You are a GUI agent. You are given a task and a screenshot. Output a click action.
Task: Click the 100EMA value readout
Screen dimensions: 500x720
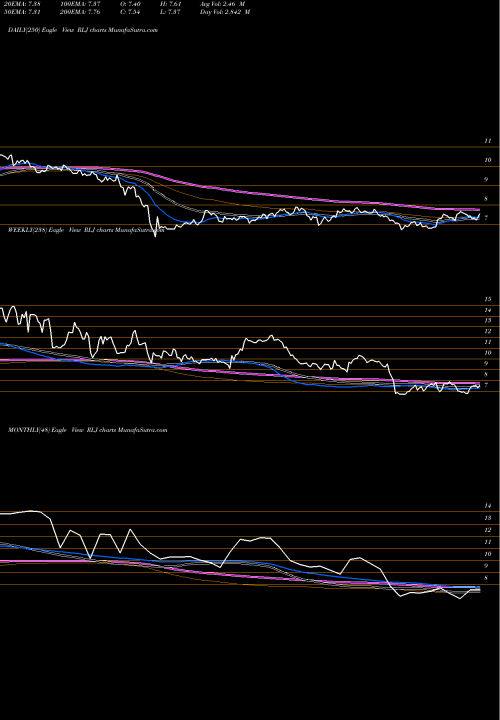coord(80,4)
